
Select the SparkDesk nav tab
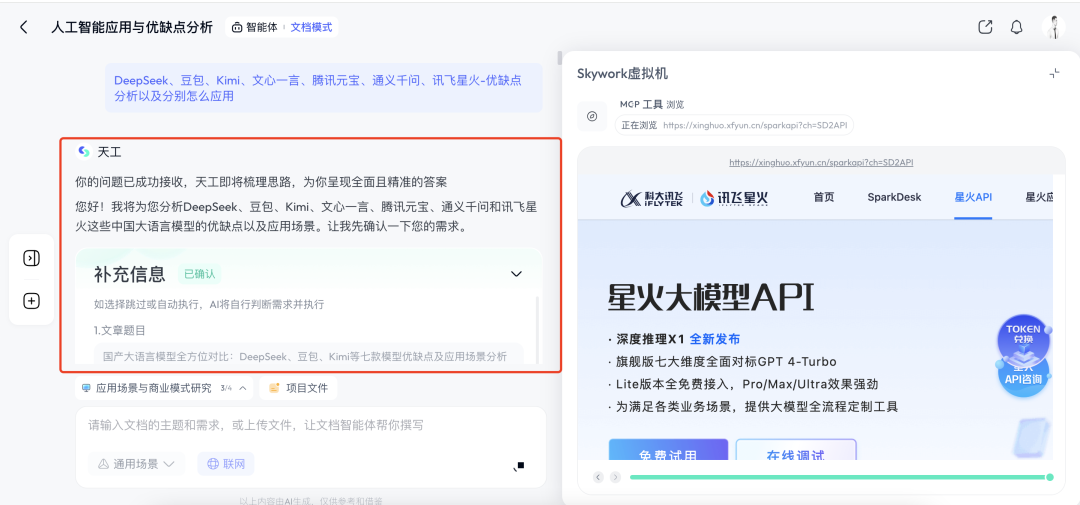(x=894, y=198)
